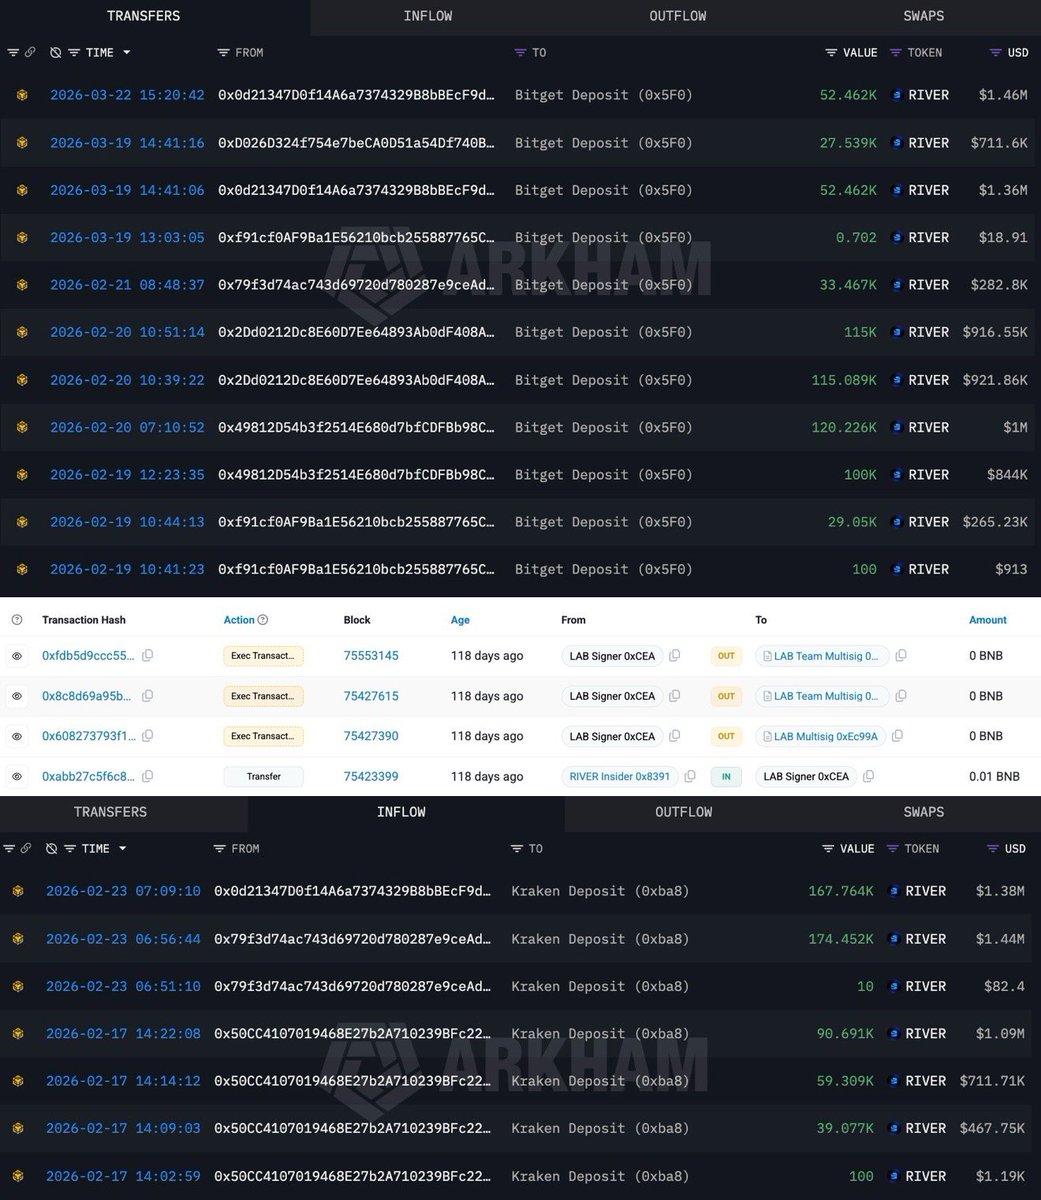This screenshot has height=1200, width=1041.
Task: Switch to the OUTFLOW tab in the Kraken panel
Action: tap(684, 812)
